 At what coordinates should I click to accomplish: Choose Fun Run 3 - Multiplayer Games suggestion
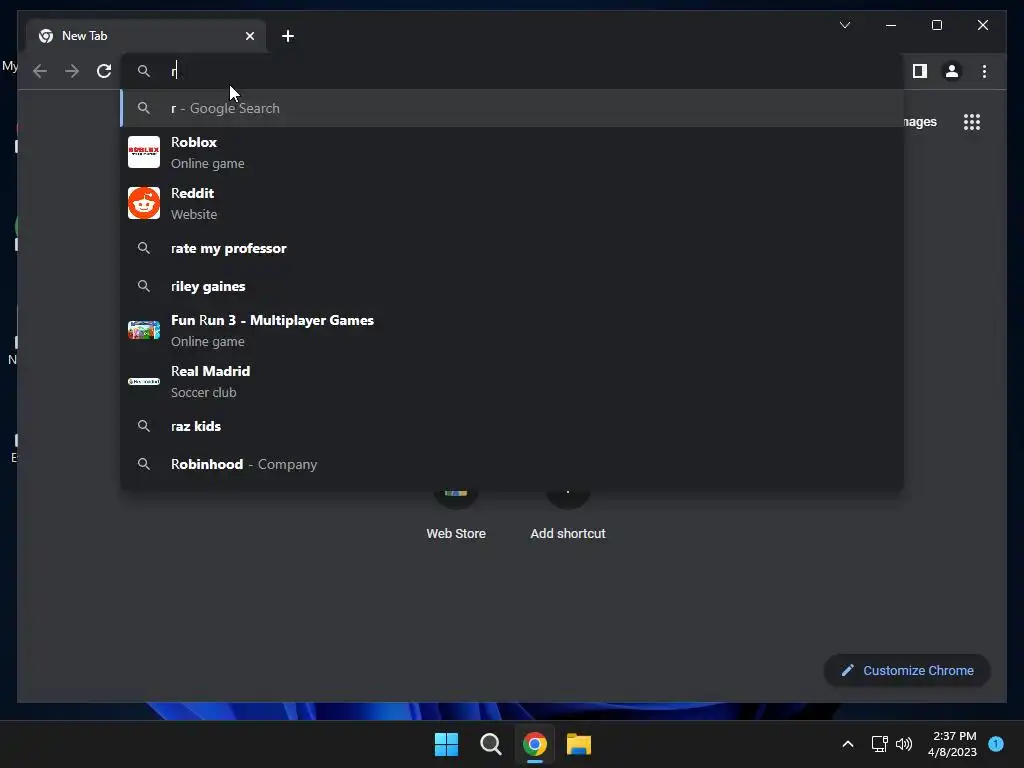513,330
